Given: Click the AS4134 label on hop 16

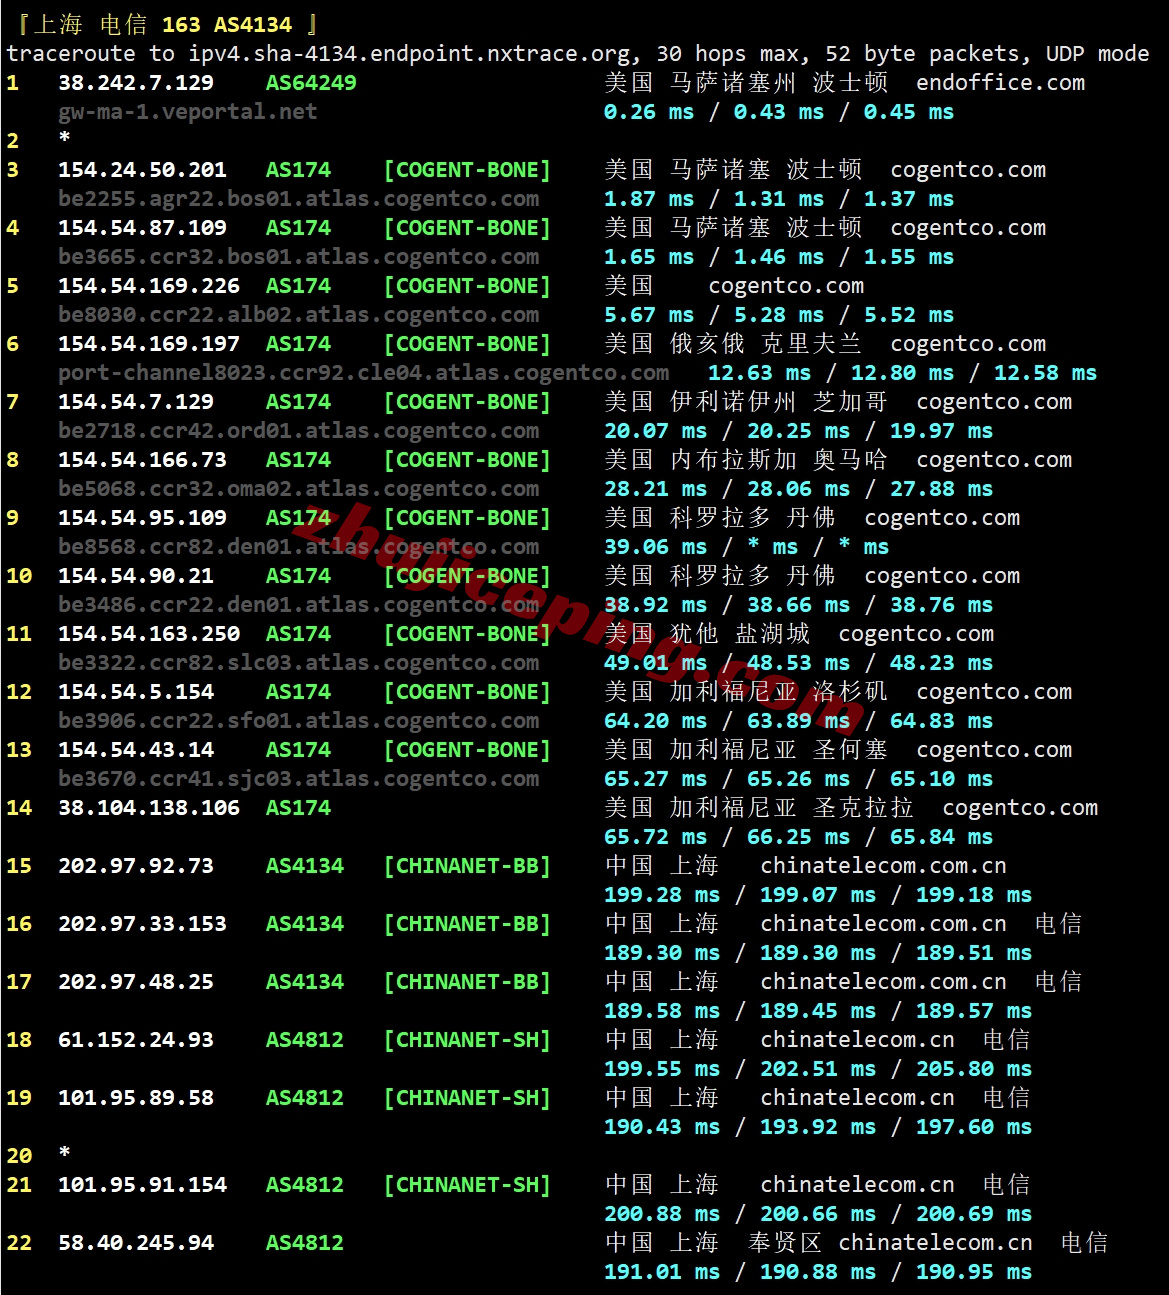Looking at the screenshot, I should 304,924.
